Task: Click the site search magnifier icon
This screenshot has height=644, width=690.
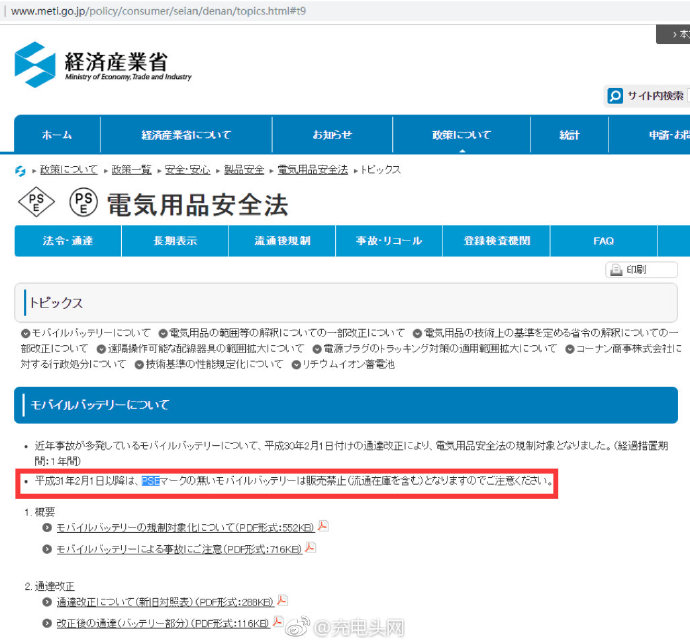Action: click(616, 96)
